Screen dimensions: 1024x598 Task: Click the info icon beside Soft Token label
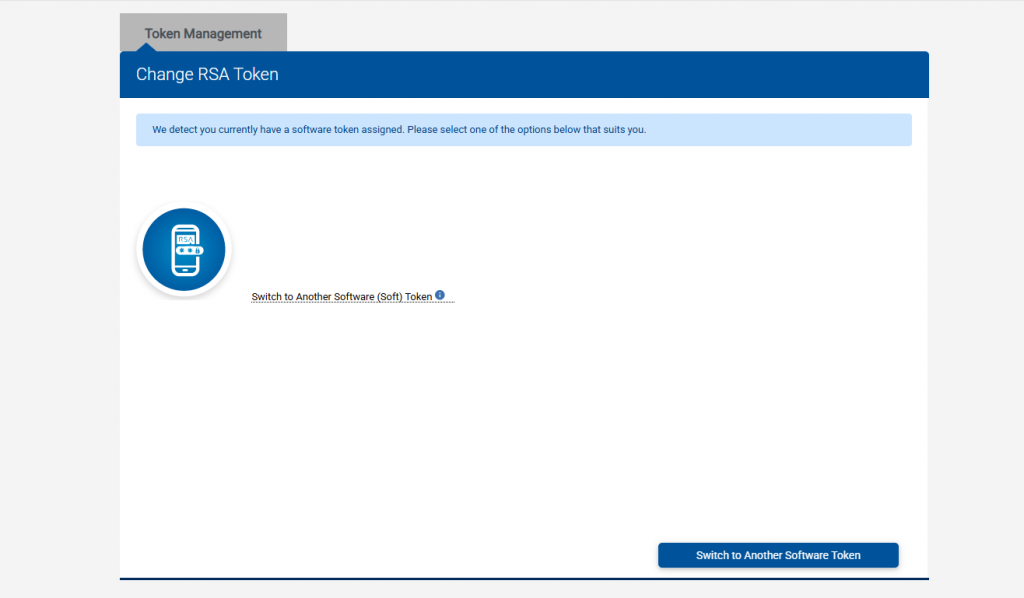[x=440, y=295]
